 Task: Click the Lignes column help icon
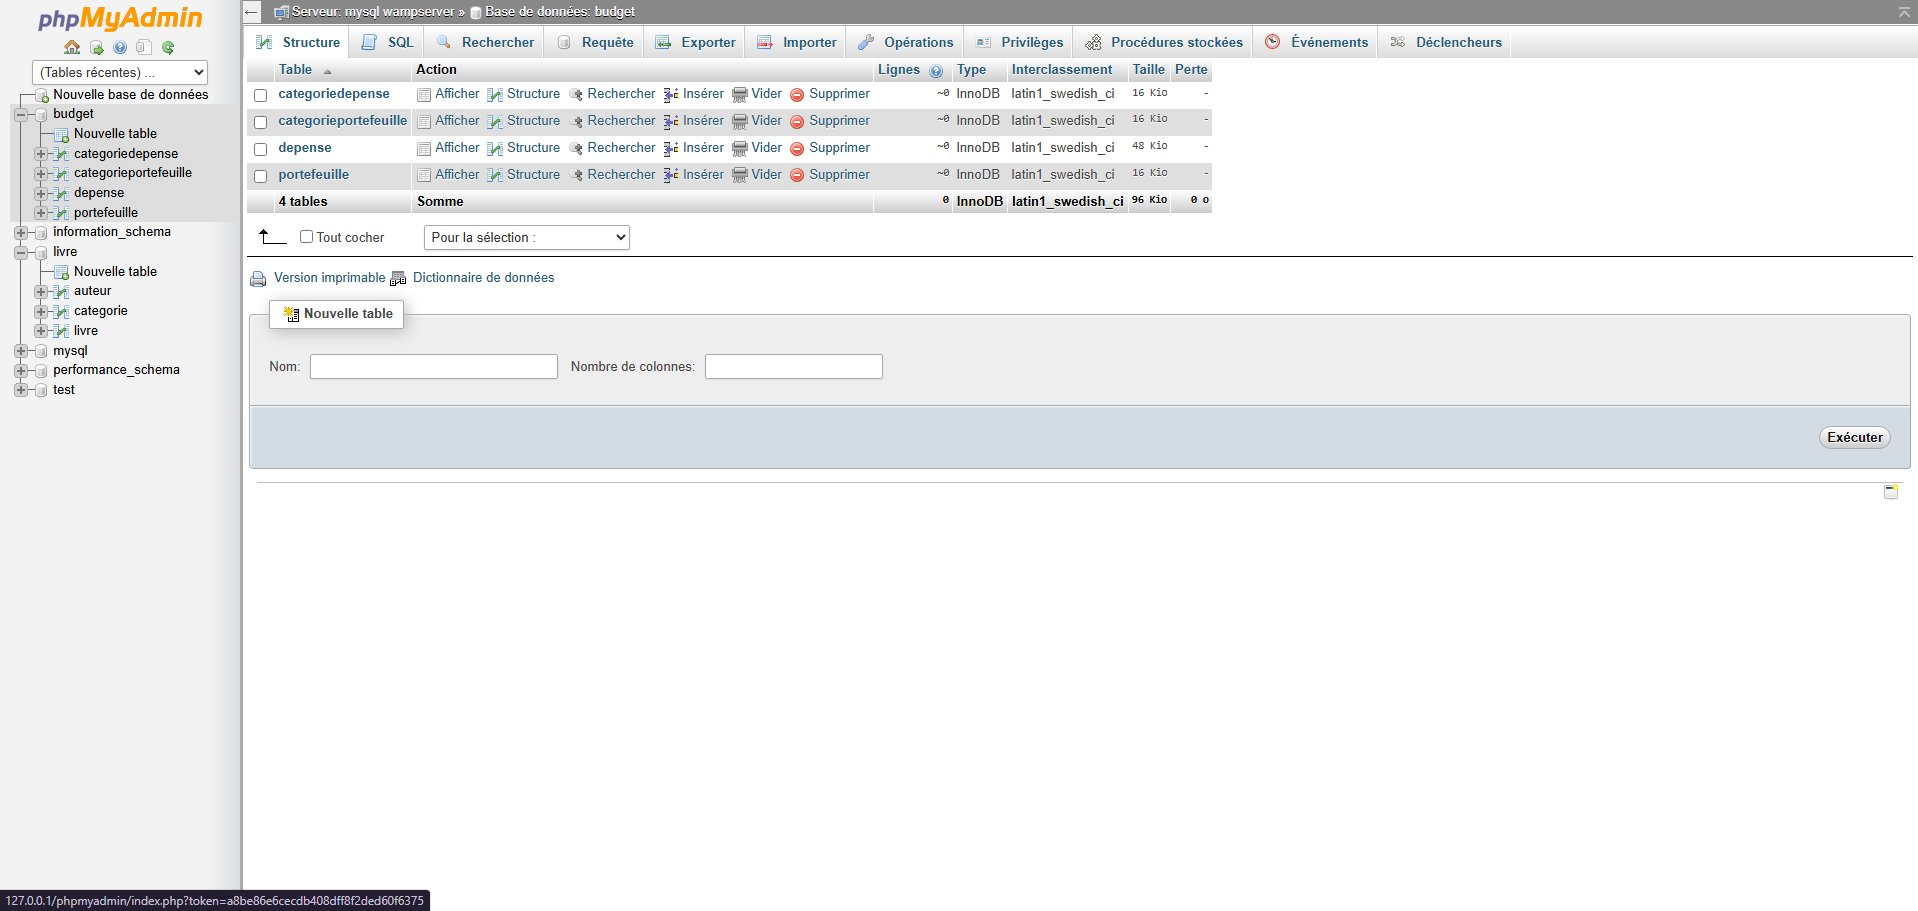point(936,71)
